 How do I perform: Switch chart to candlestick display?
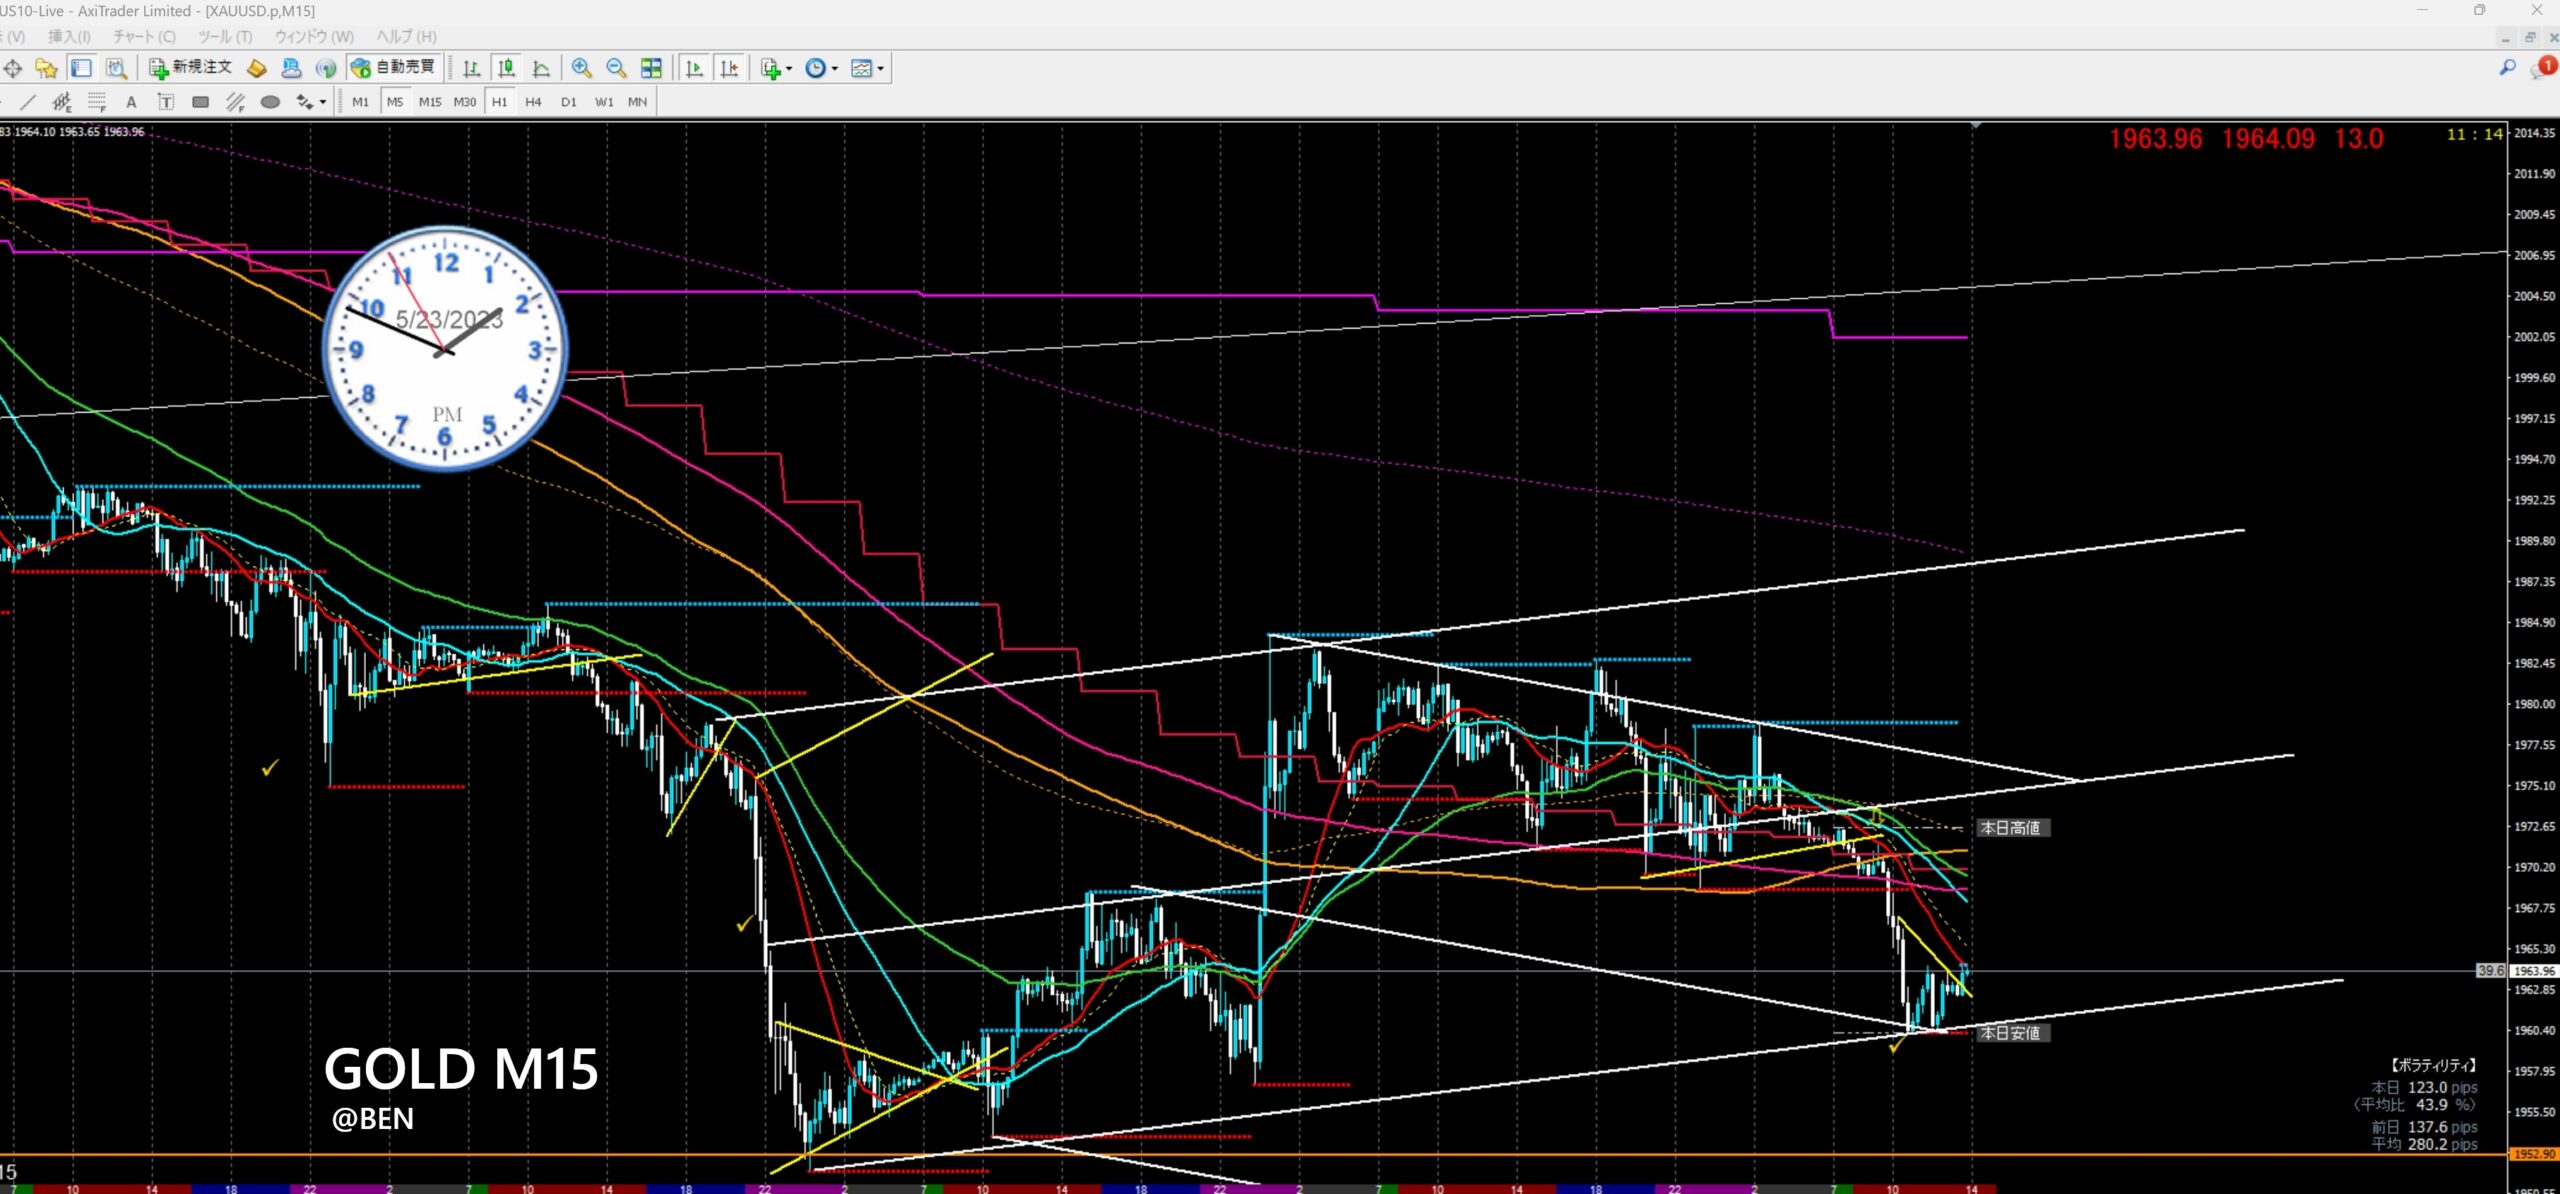(x=506, y=68)
